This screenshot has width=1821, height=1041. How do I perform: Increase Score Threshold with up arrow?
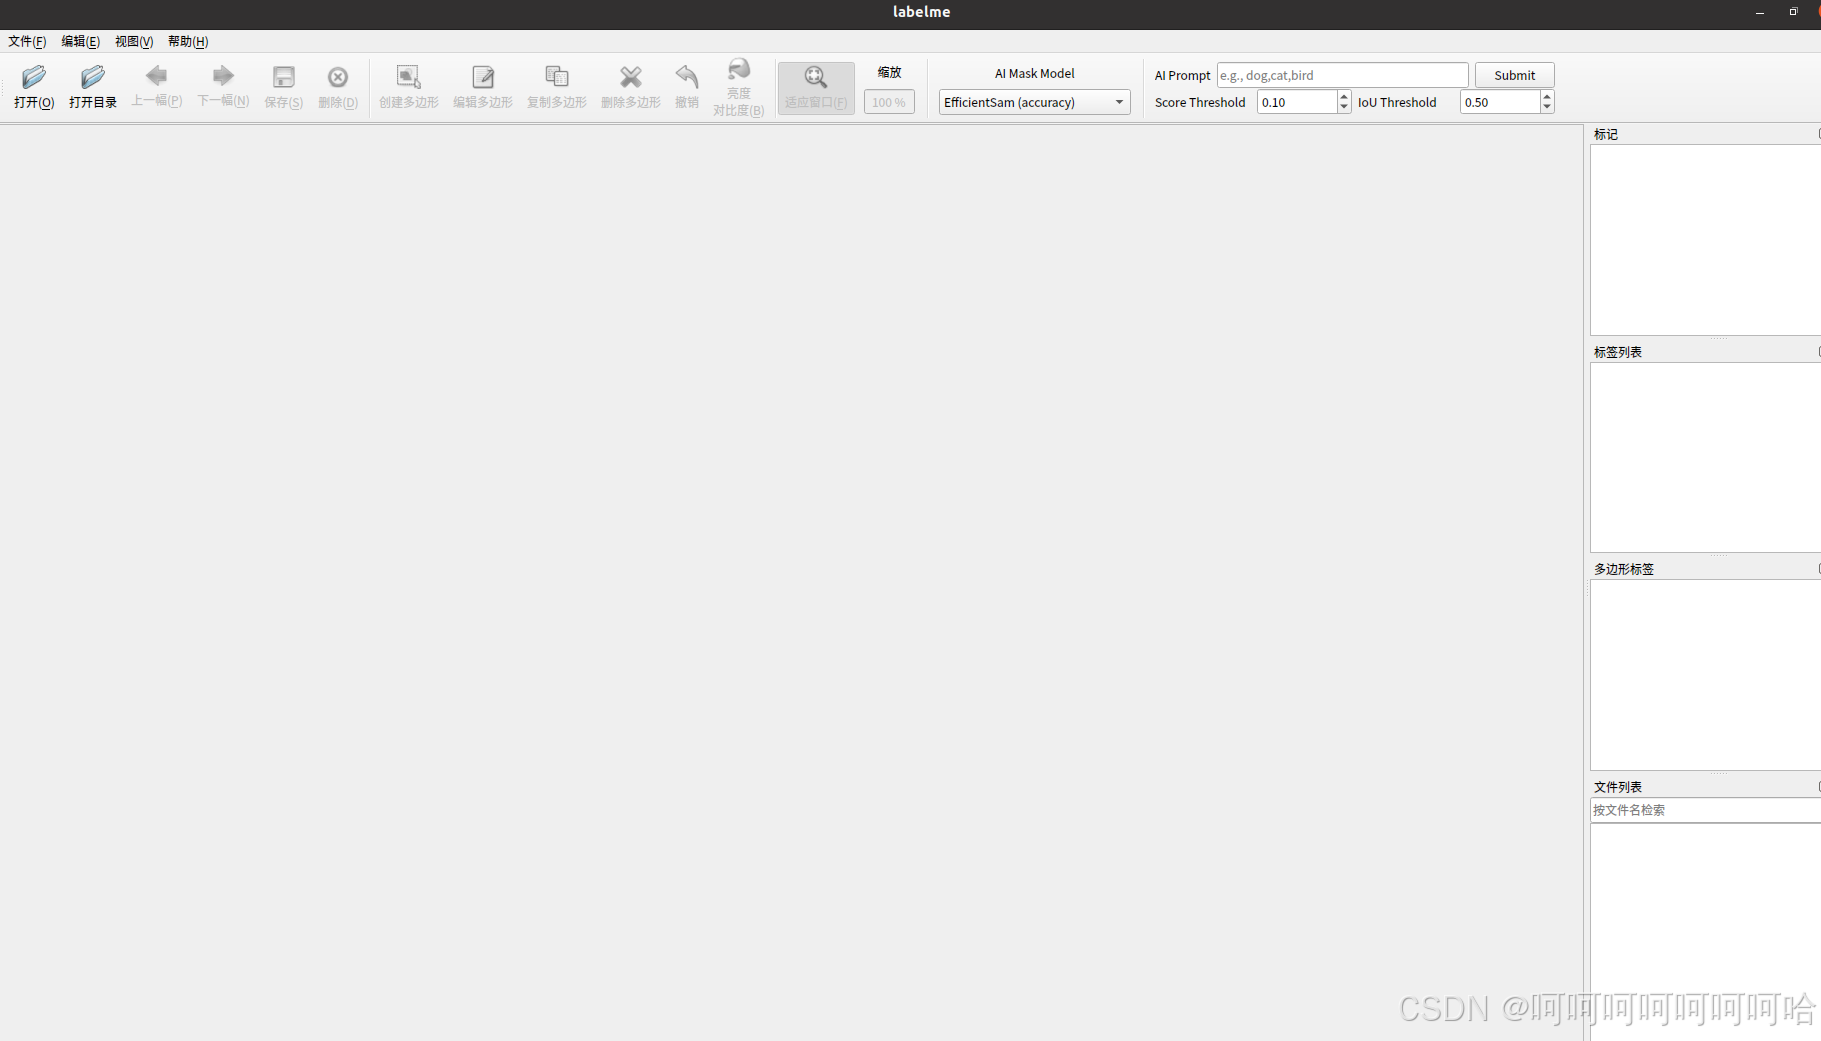1344,96
